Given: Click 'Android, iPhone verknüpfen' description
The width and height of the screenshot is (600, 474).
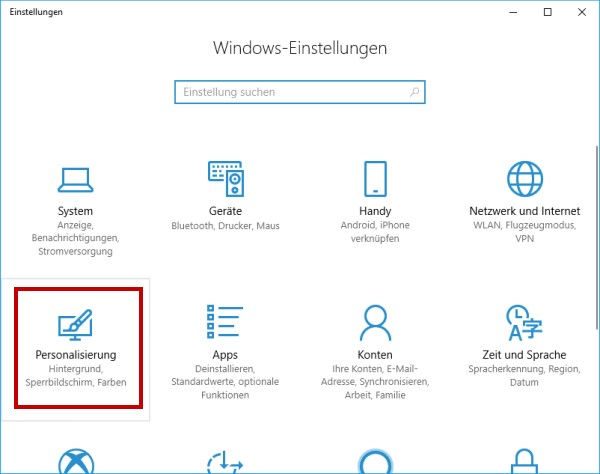Looking at the screenshot, I should point(375,232).
